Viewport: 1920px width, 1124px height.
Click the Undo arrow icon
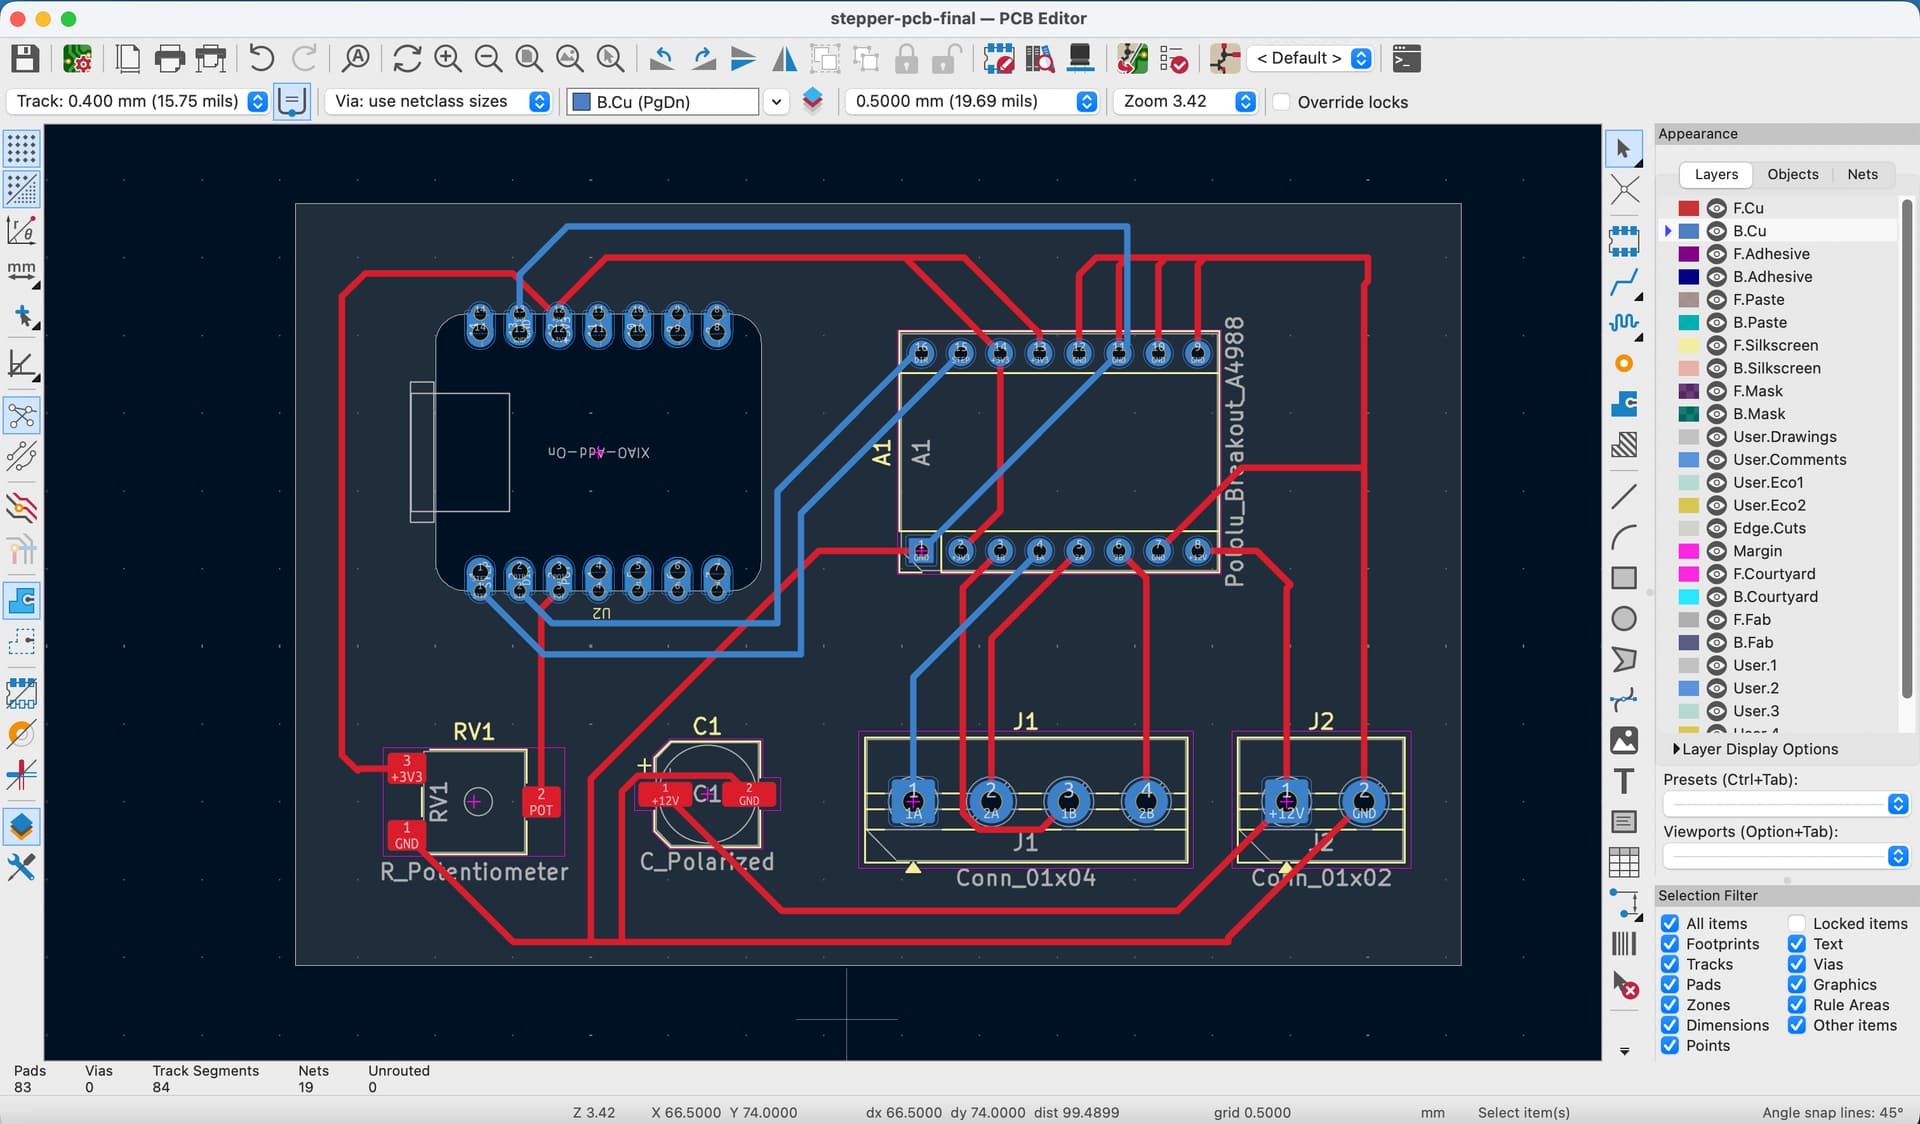pyautogui.click(x=262, y=59)
